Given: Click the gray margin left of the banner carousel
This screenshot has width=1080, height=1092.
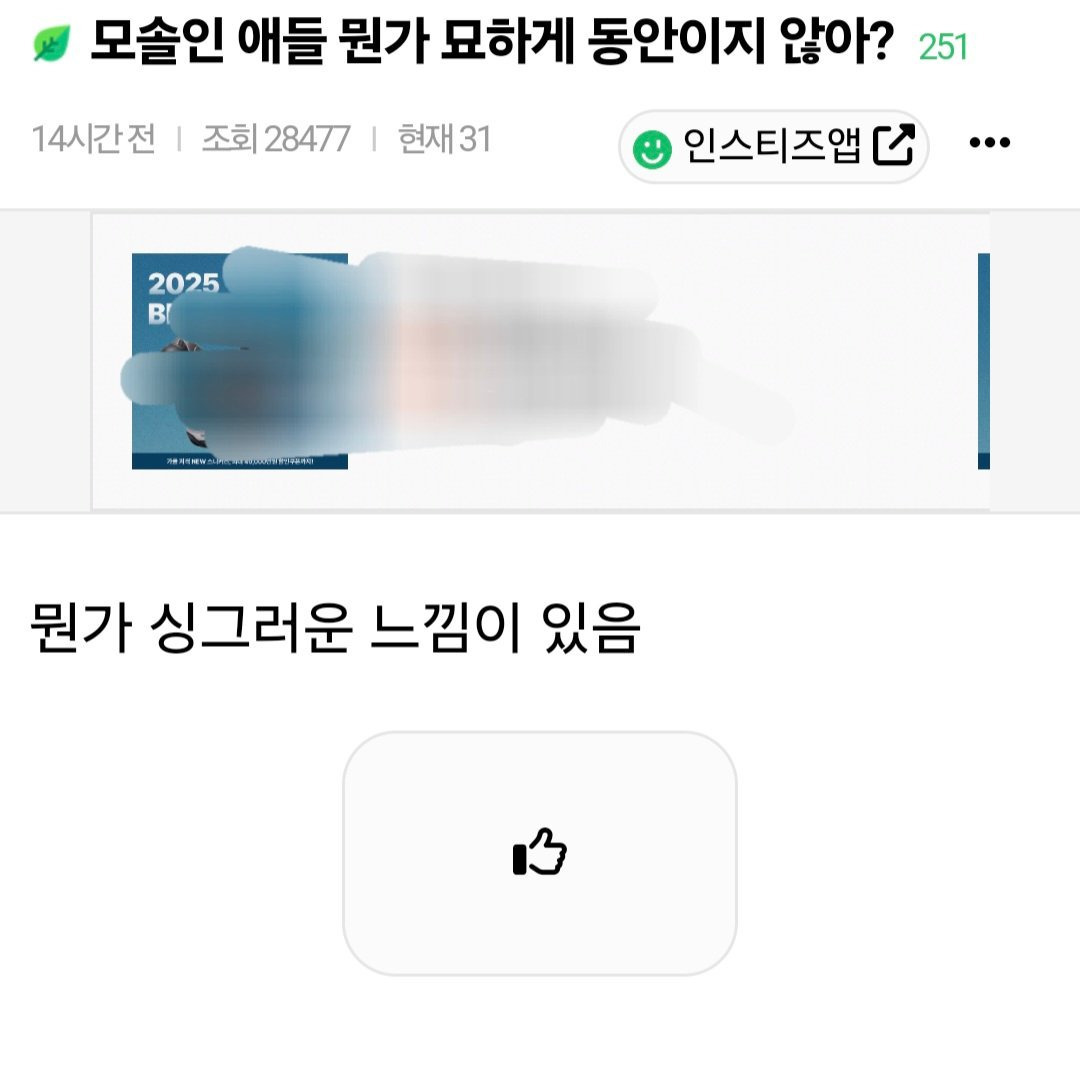Looking at the screenshot, I should [45, 361].
